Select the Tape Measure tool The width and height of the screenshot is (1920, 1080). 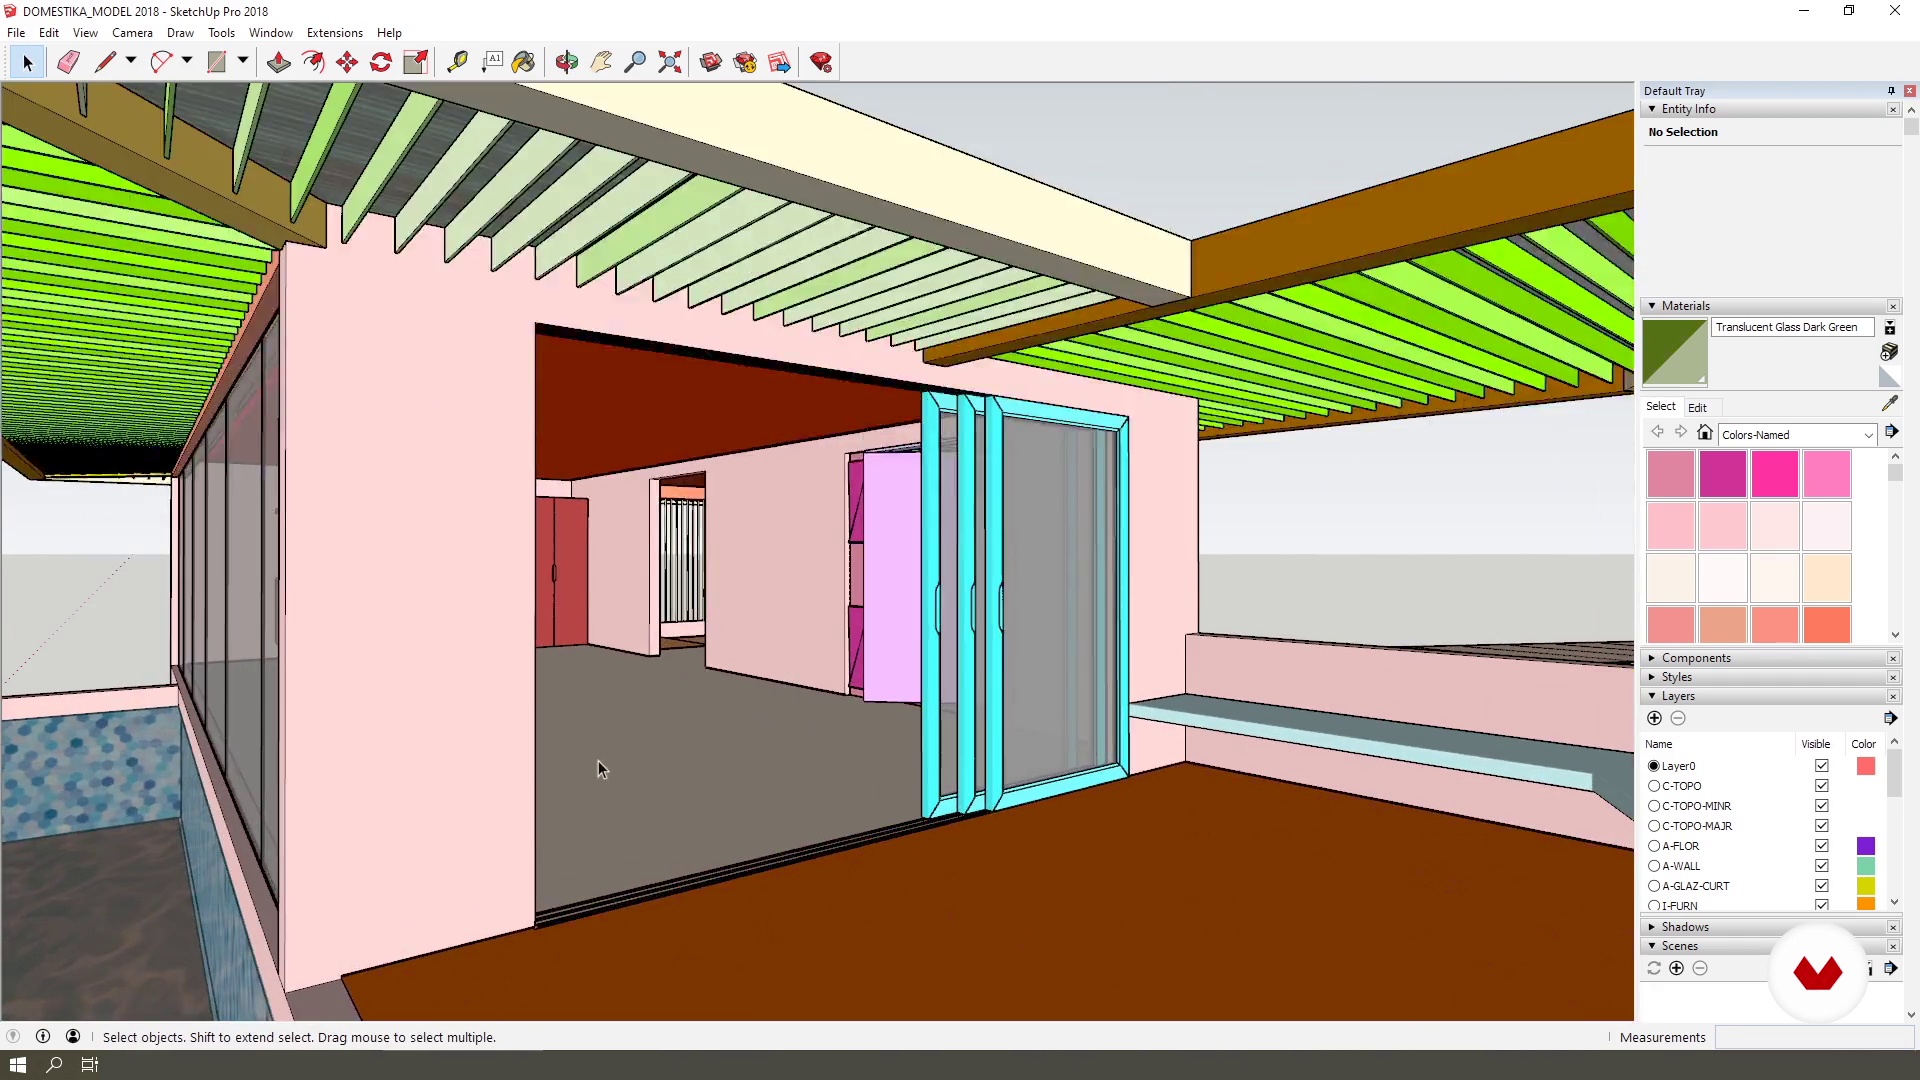[457, 62]
